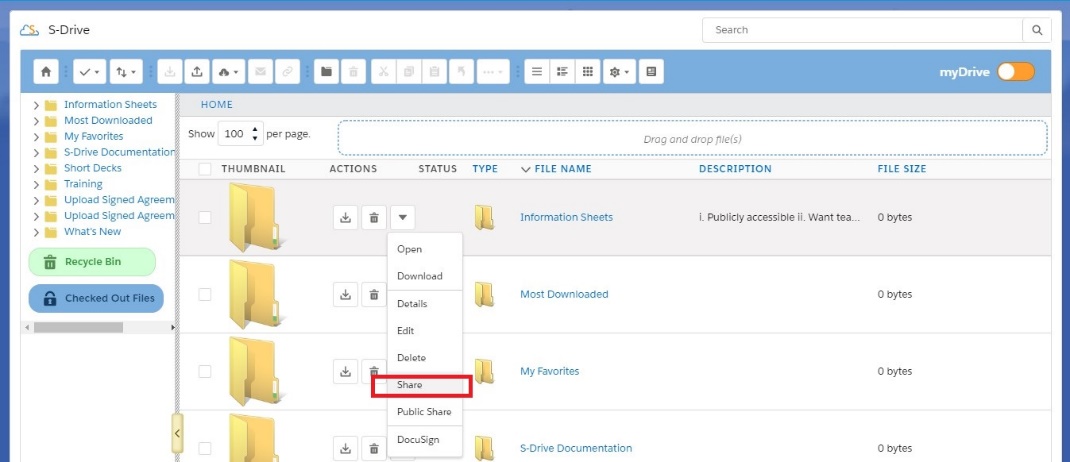
Task: Delete the Most Downloaded folder row icon
Action: coord(374,295)
